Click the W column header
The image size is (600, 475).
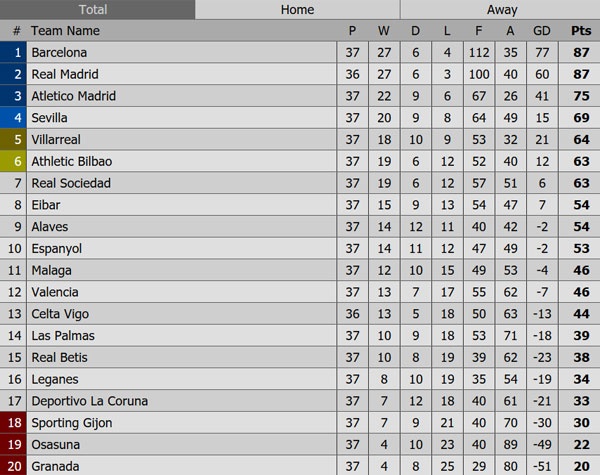coord(383,31)
